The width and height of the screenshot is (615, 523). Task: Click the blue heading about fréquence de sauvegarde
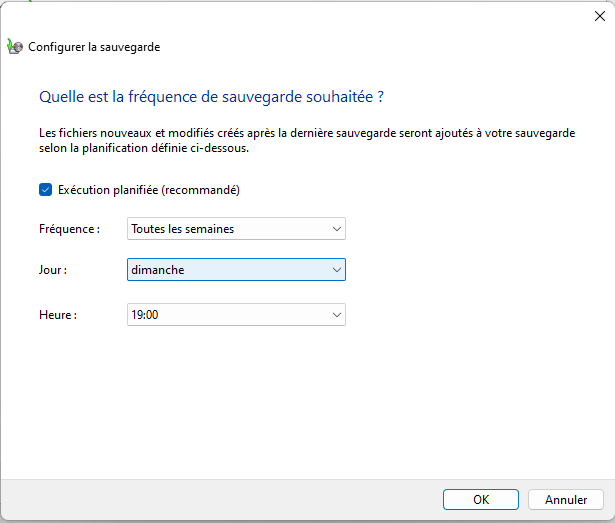(x=212, y=97)
